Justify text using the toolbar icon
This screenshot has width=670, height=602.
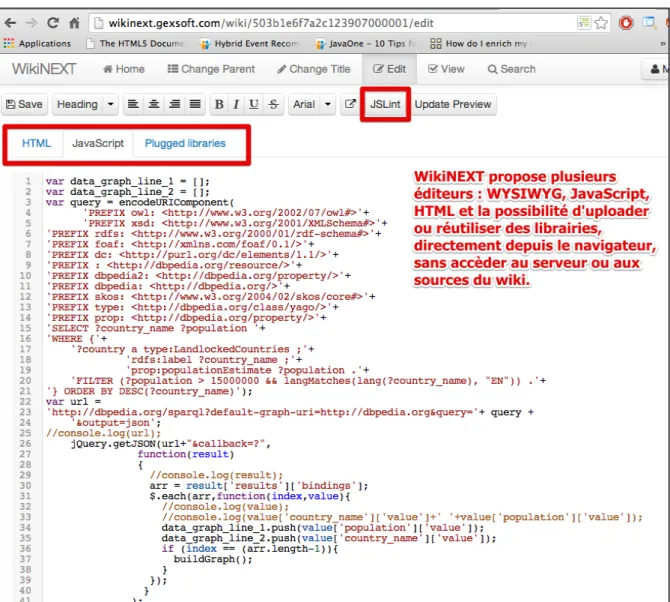click(195, 104)
